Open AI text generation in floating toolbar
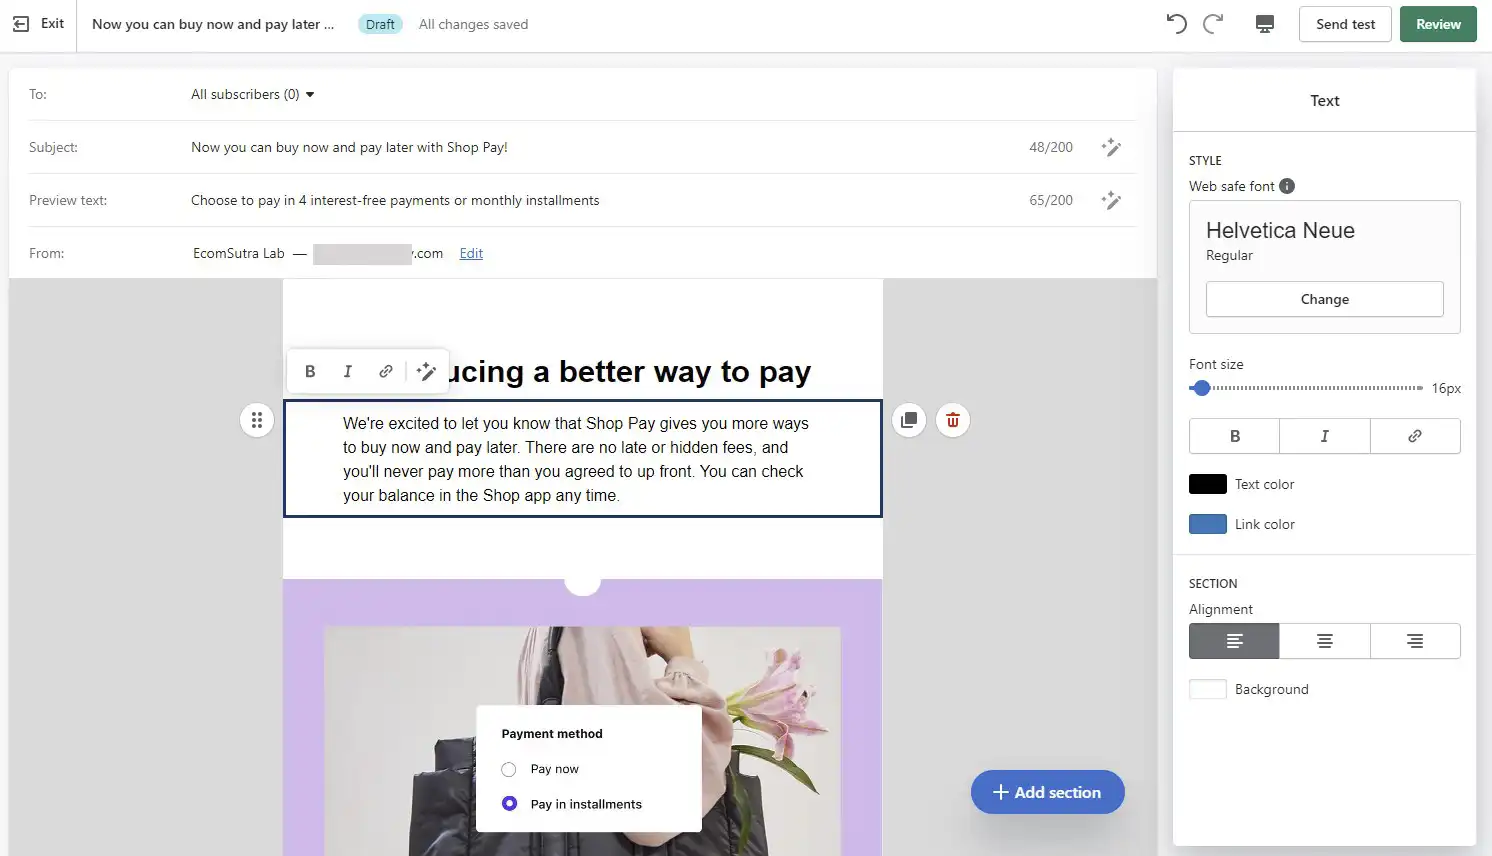1492x856 pixels. point(427,371)
